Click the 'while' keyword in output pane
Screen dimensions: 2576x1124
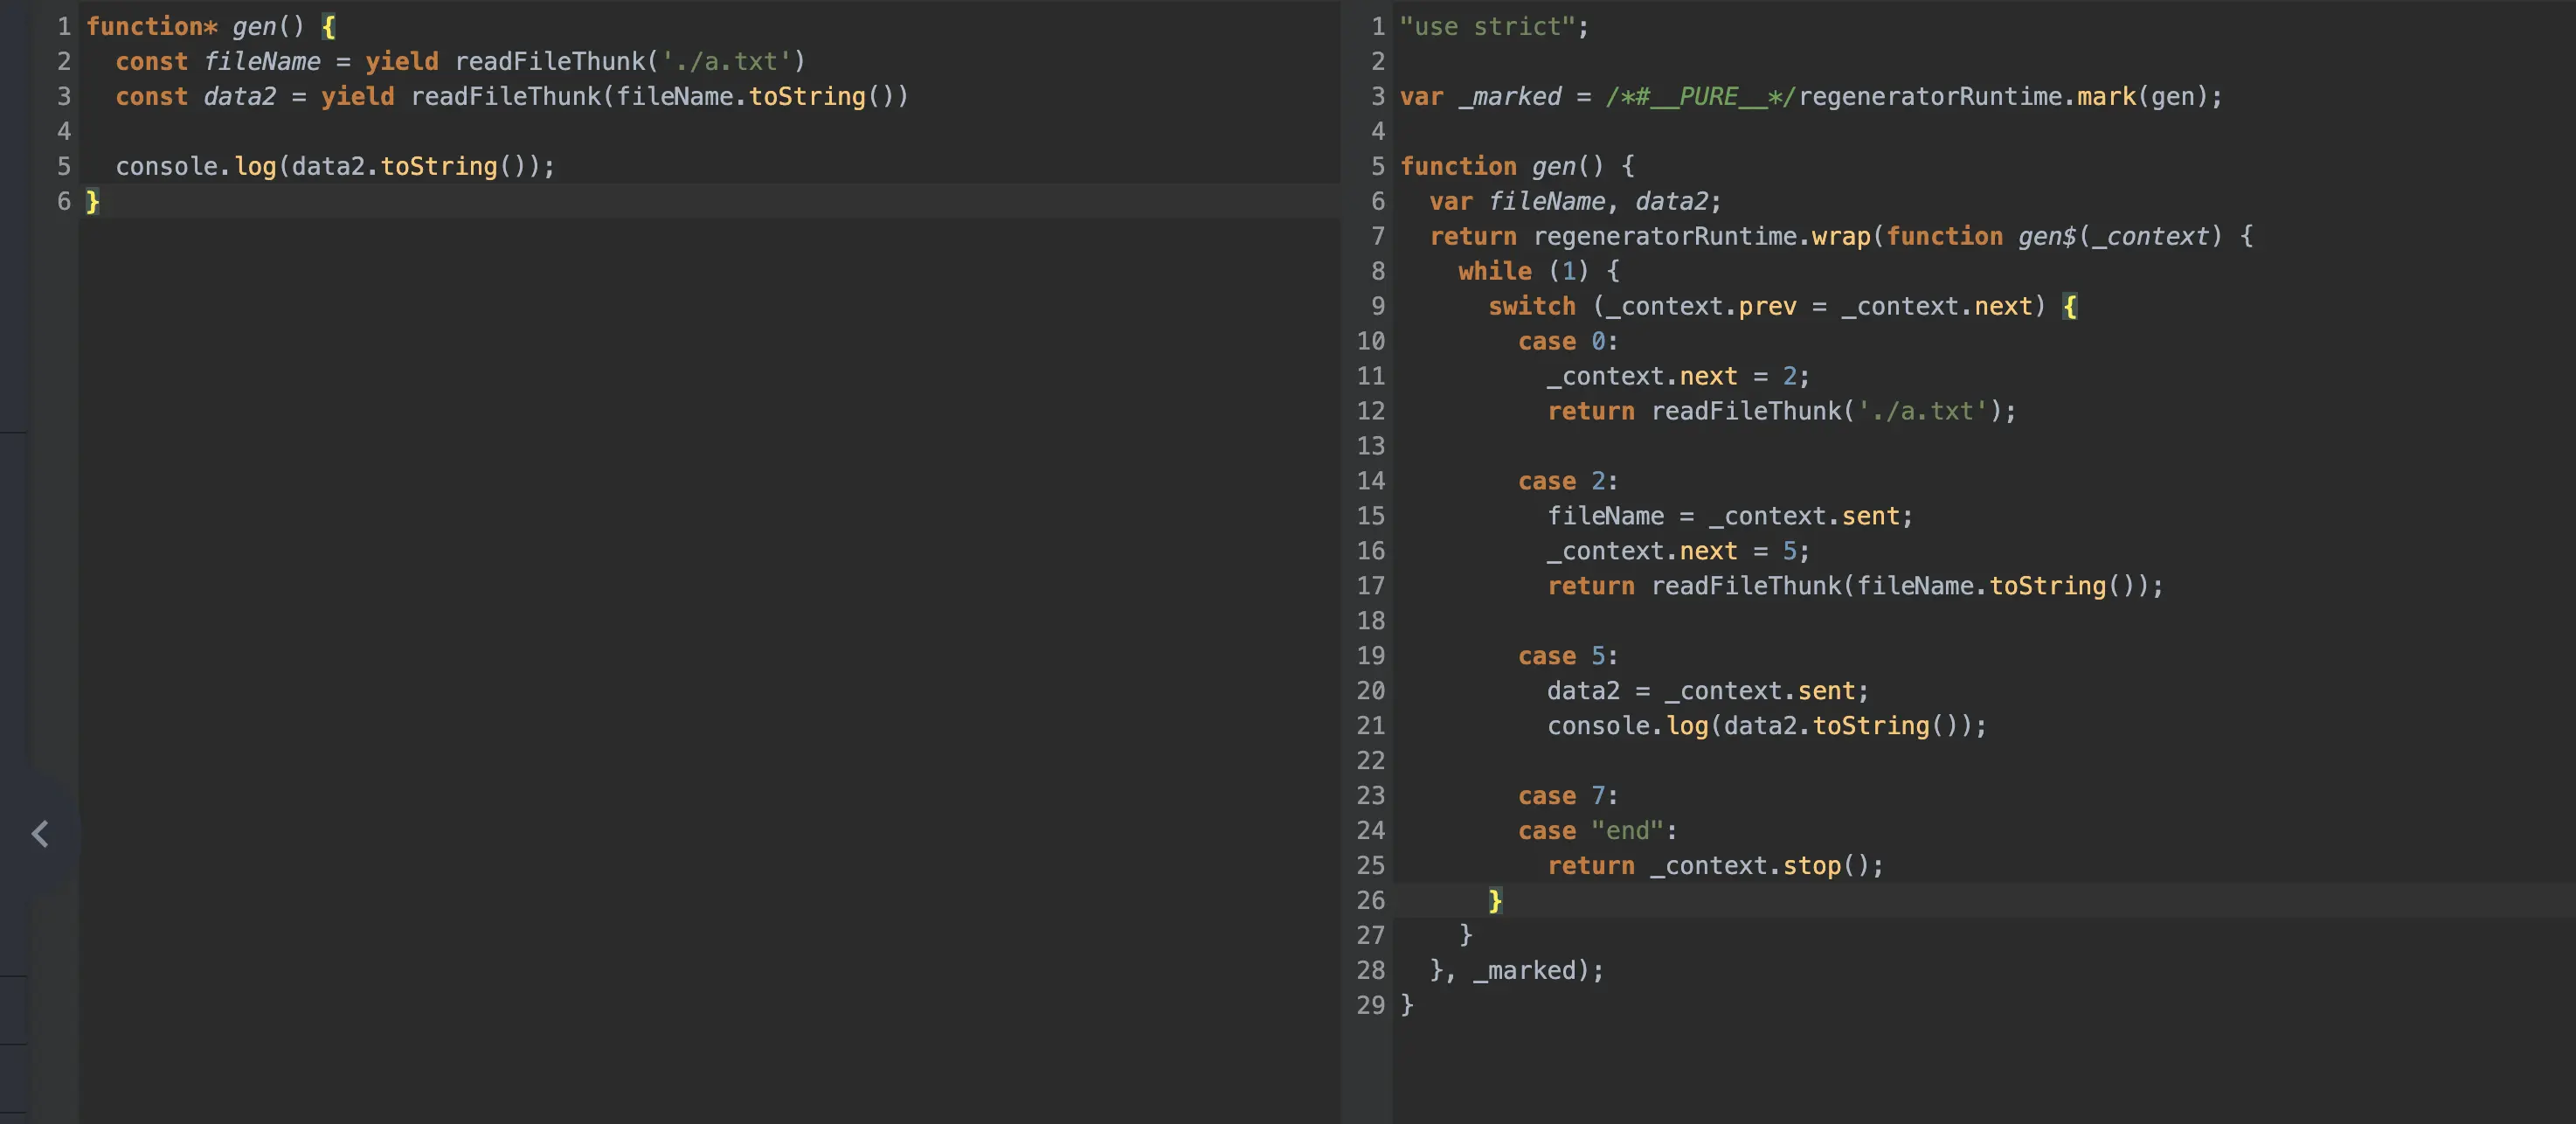click(1494, 271)
